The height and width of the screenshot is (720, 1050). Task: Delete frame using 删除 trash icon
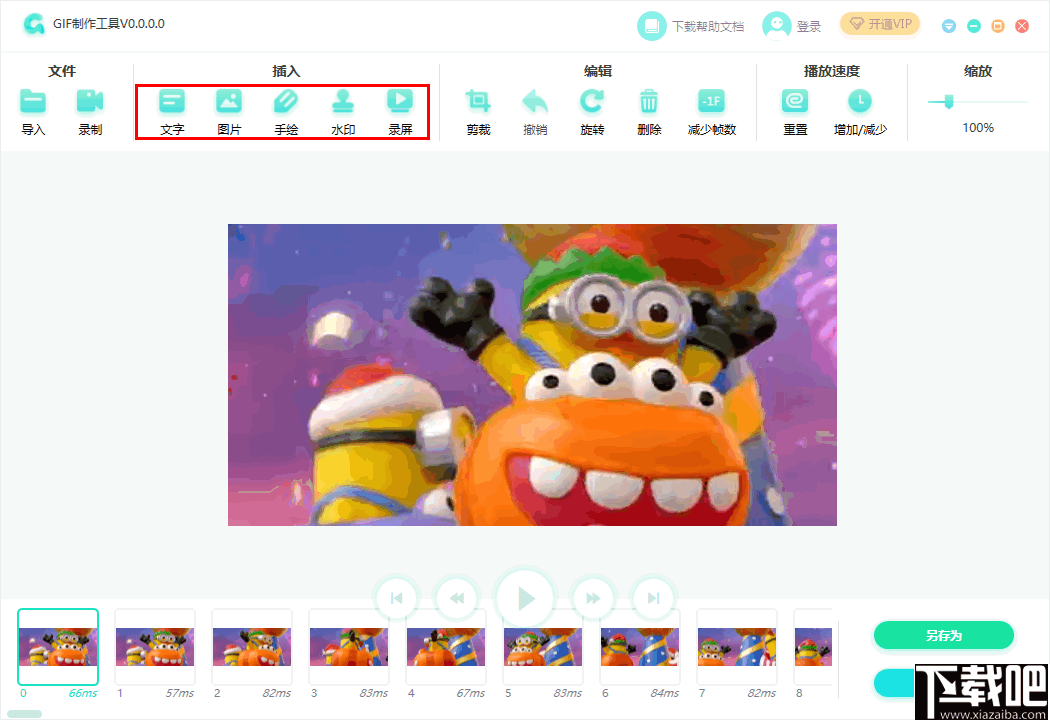pos(649,102)
